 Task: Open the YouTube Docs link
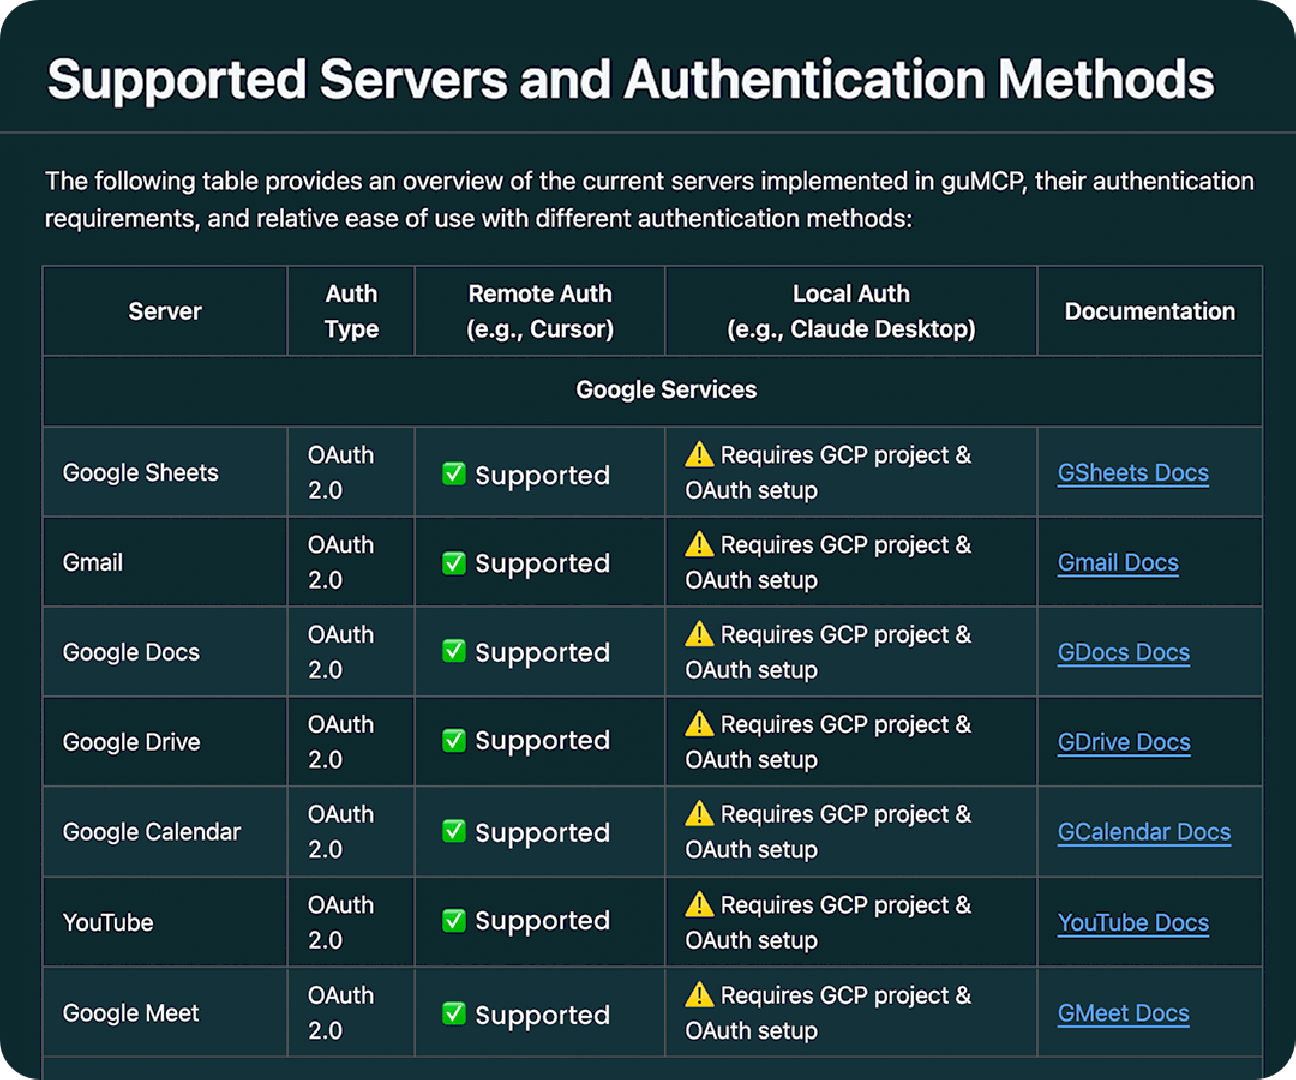click(x=1133, y=923)
